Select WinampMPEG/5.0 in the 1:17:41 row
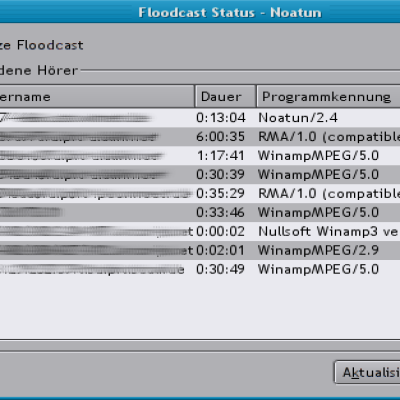The height and width of the screenshot is (400, 400). pos(318,156)
